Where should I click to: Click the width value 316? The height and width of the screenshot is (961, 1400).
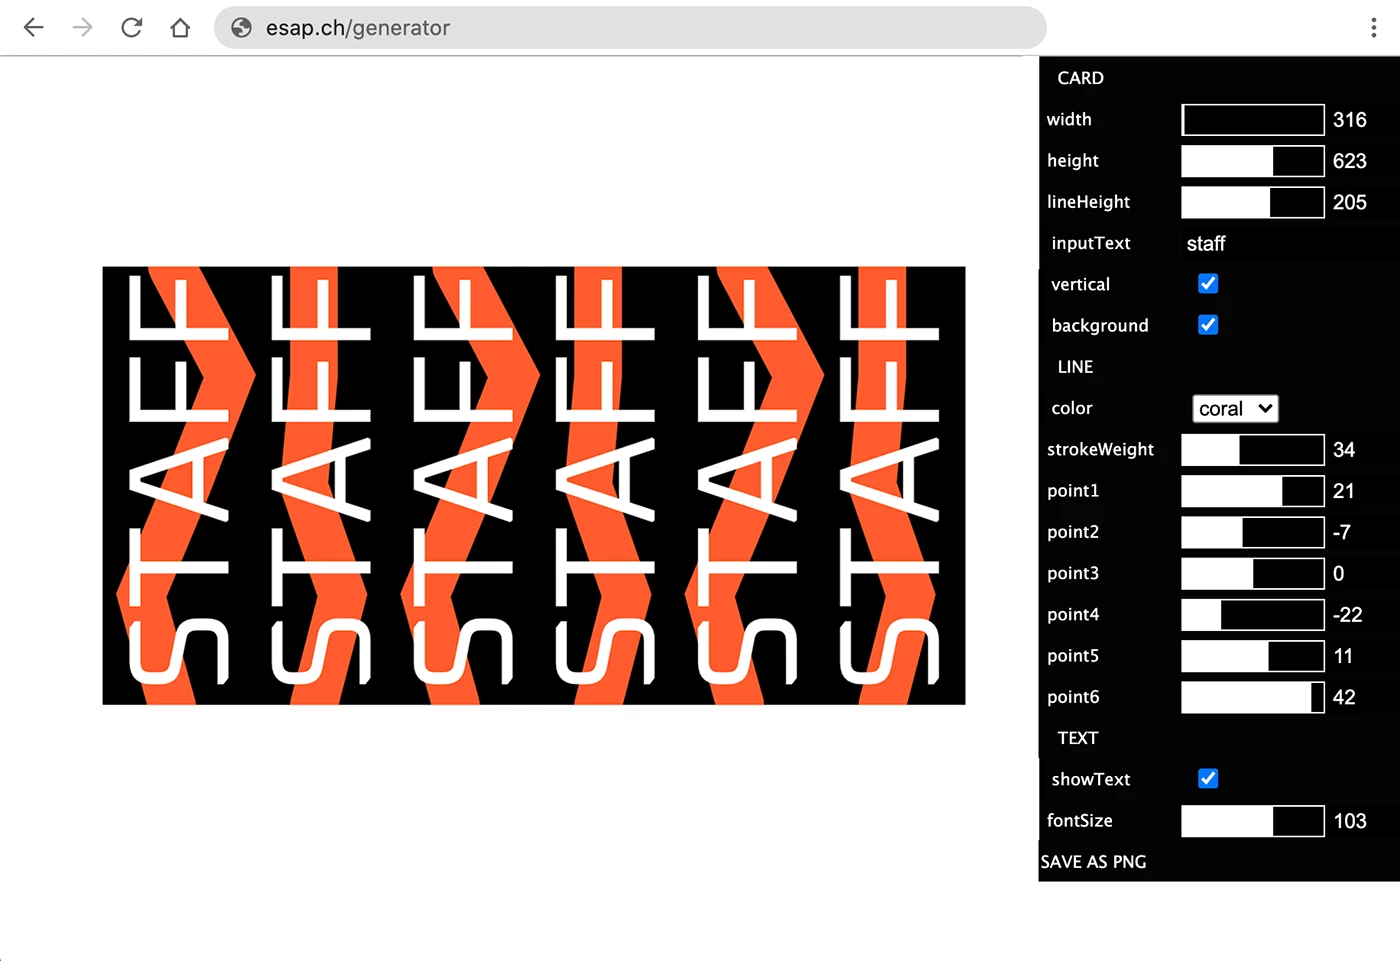coord(1349,120)
